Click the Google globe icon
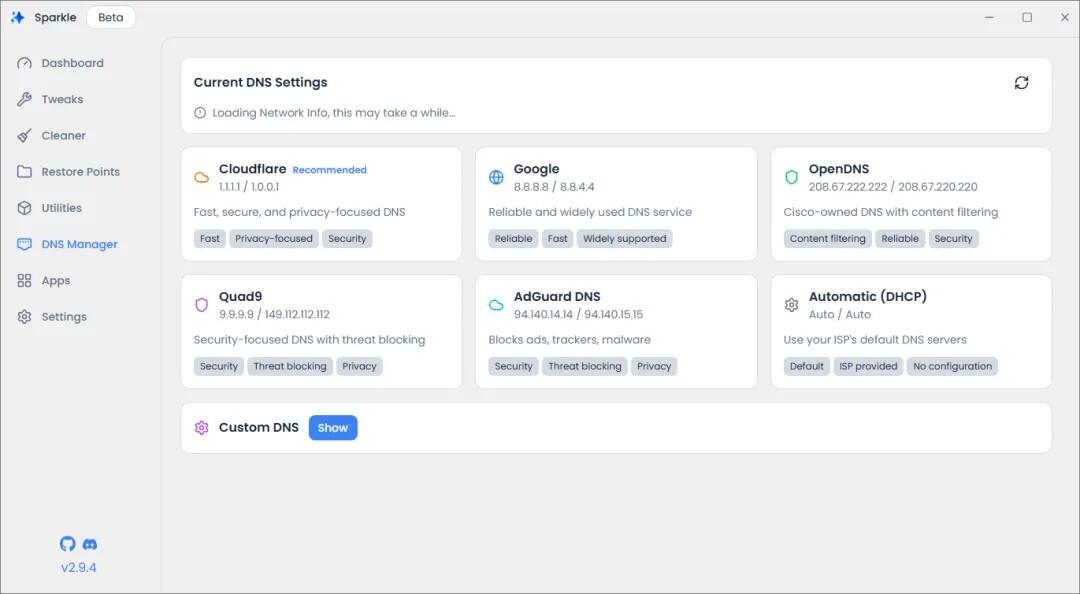Image resolution: width=1080 pixels, height=594 pixels. 496,177
